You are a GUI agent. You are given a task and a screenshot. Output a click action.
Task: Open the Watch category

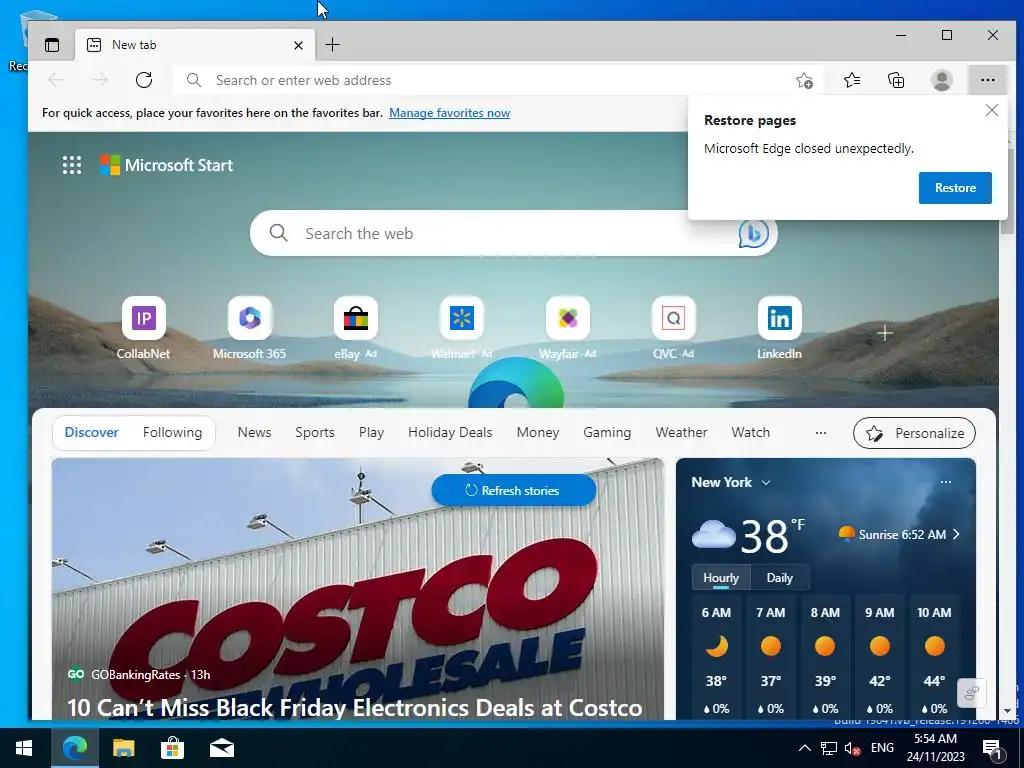point(750,432)
